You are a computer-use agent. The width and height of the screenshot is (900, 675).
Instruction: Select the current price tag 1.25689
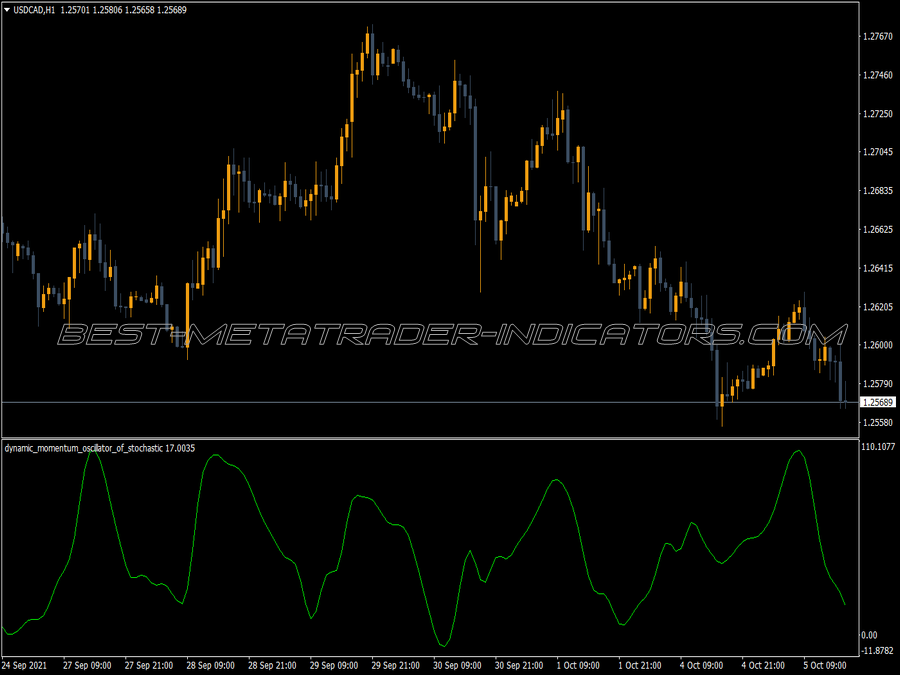(x=878, y=402)
